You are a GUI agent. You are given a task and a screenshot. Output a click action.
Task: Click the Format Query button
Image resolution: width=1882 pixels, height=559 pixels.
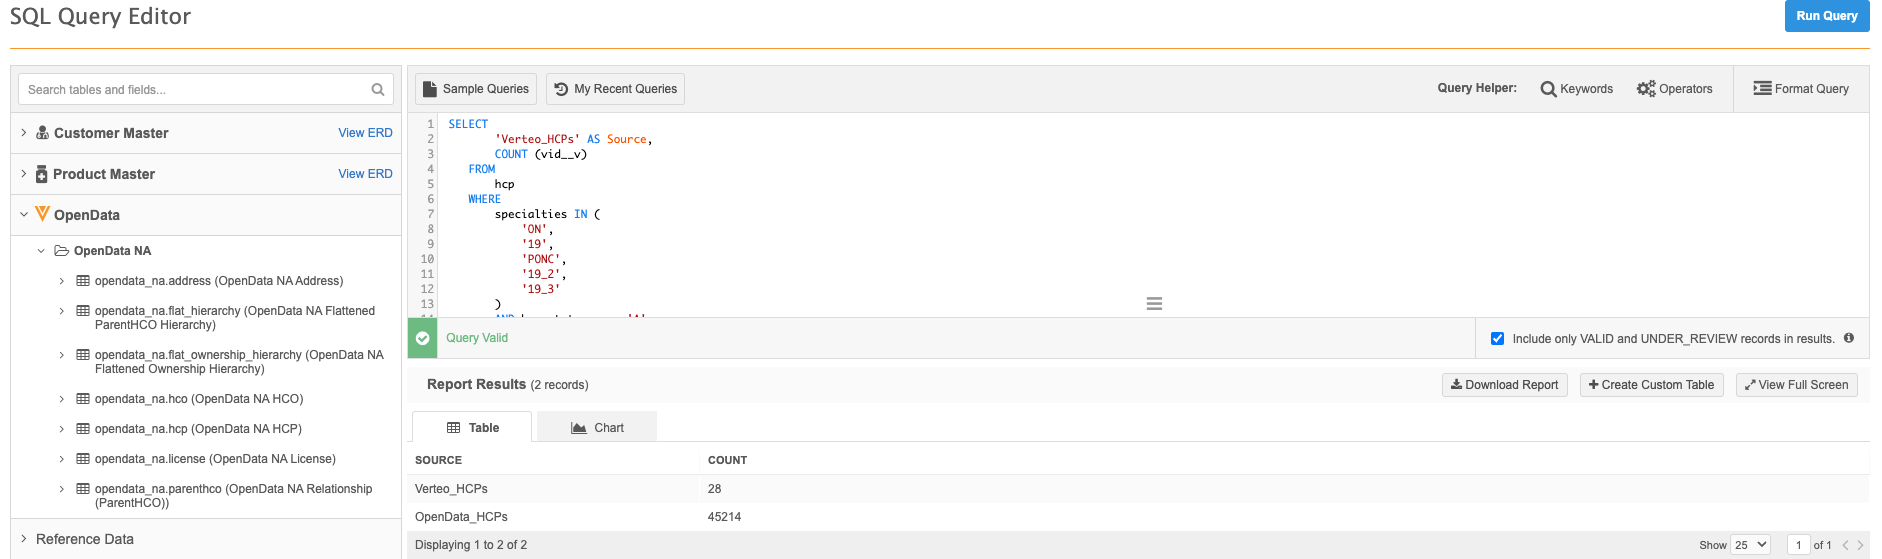point(1801,89)
